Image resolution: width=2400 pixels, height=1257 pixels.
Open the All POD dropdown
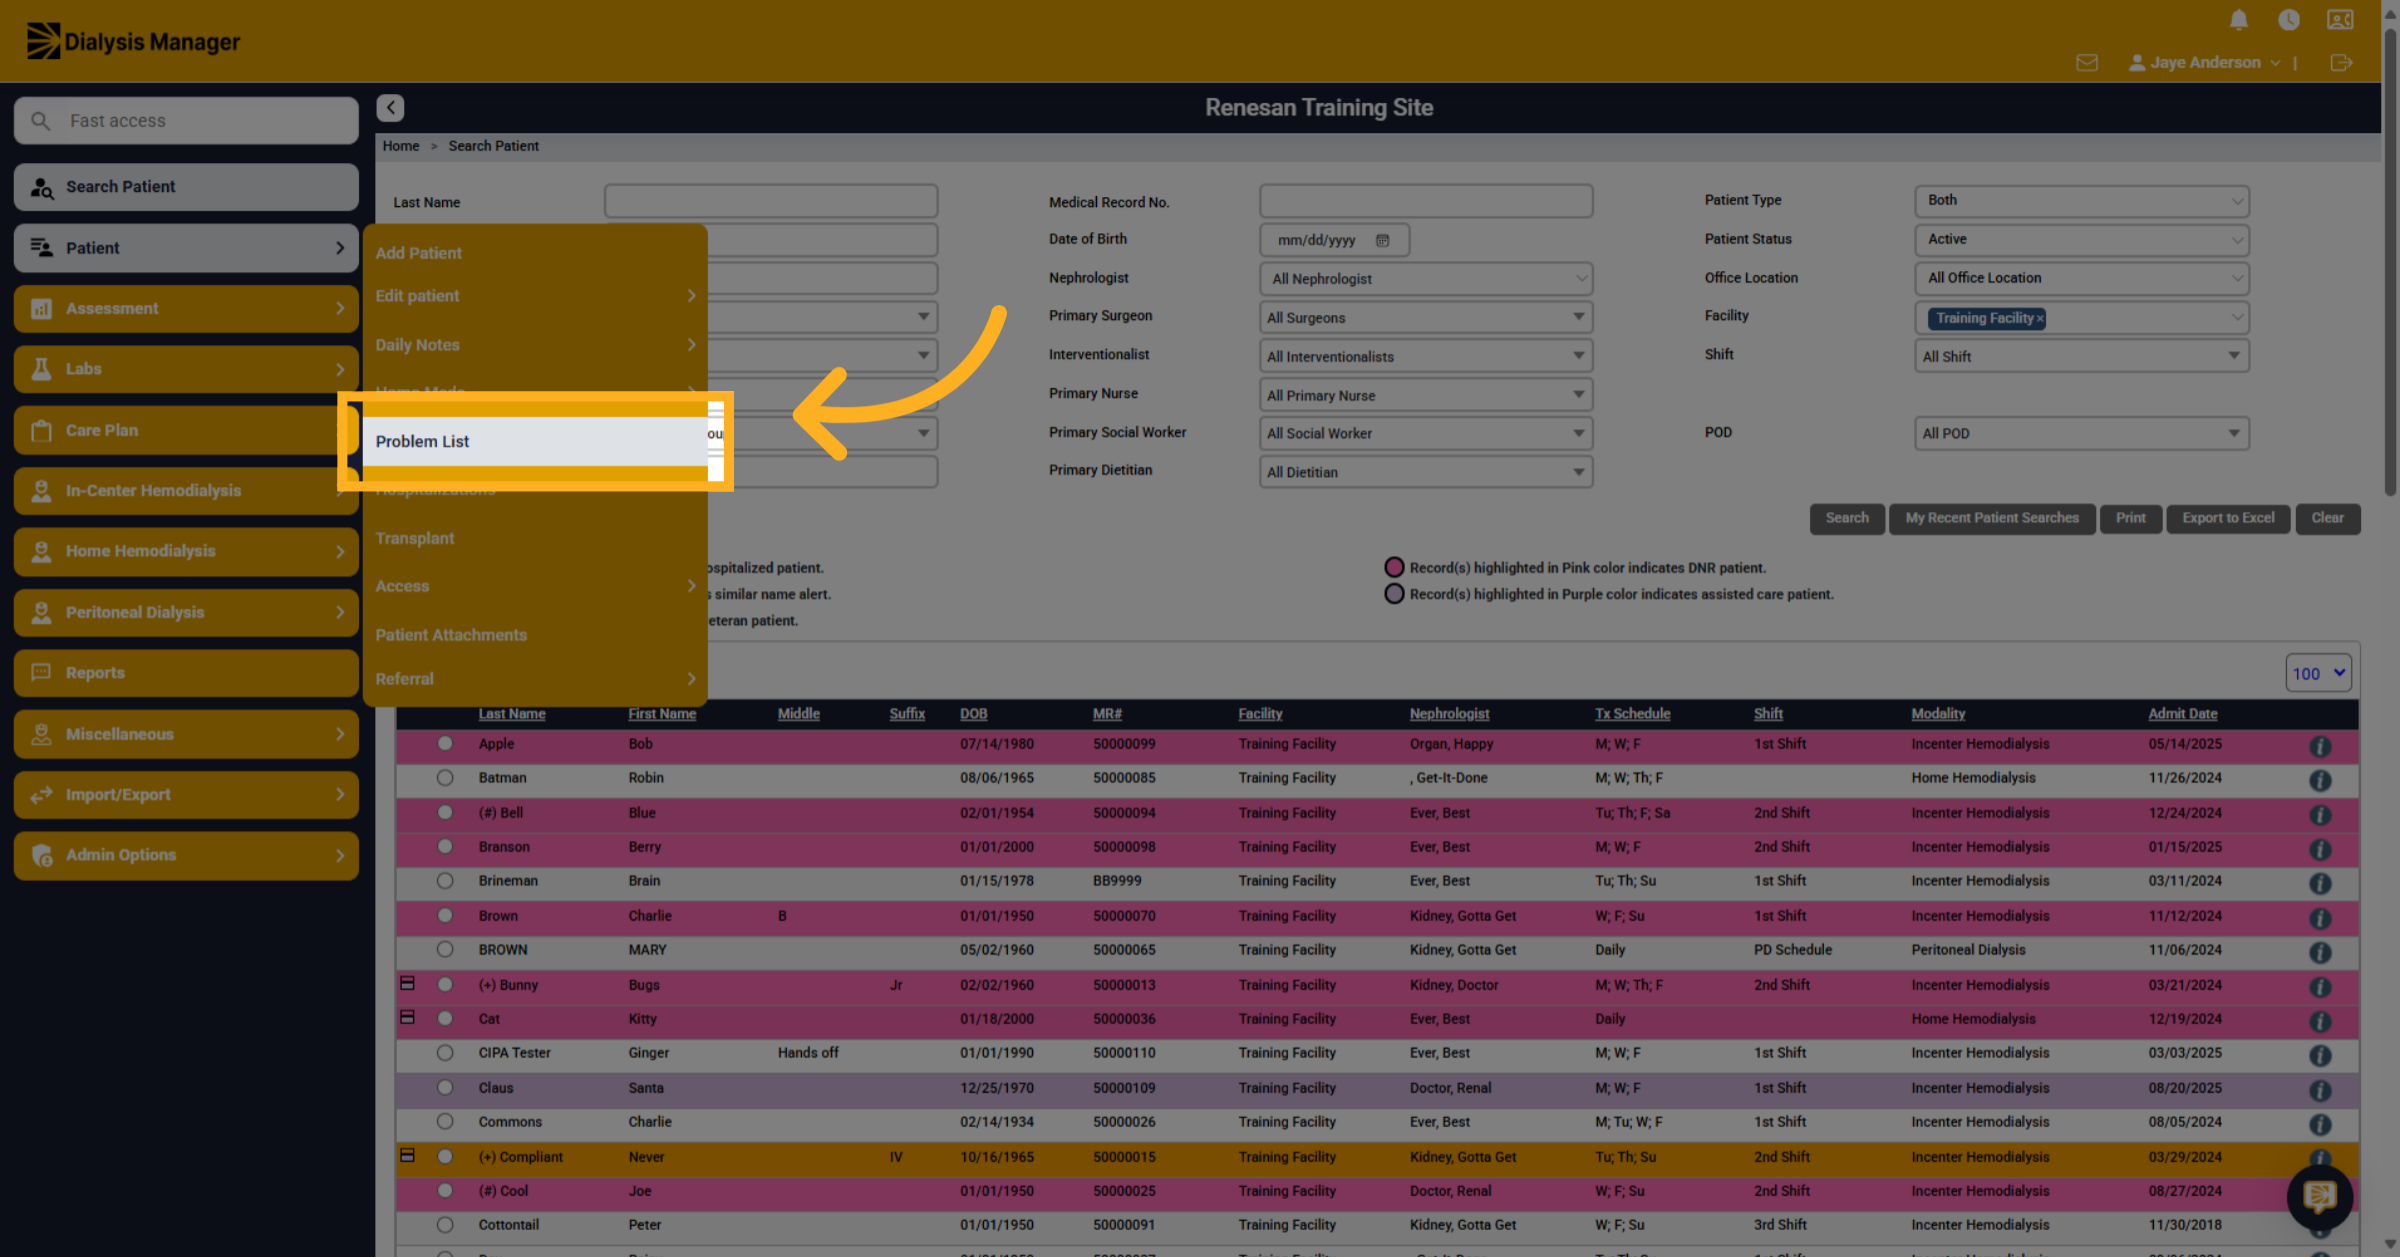click(2081, 433)
